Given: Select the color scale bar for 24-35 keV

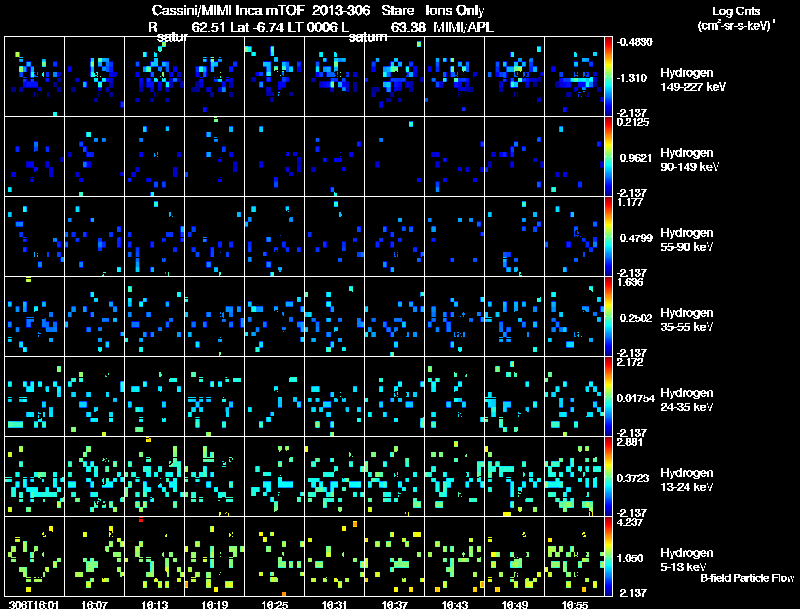Looking at the screenshot, I should (x=608, y=397).
